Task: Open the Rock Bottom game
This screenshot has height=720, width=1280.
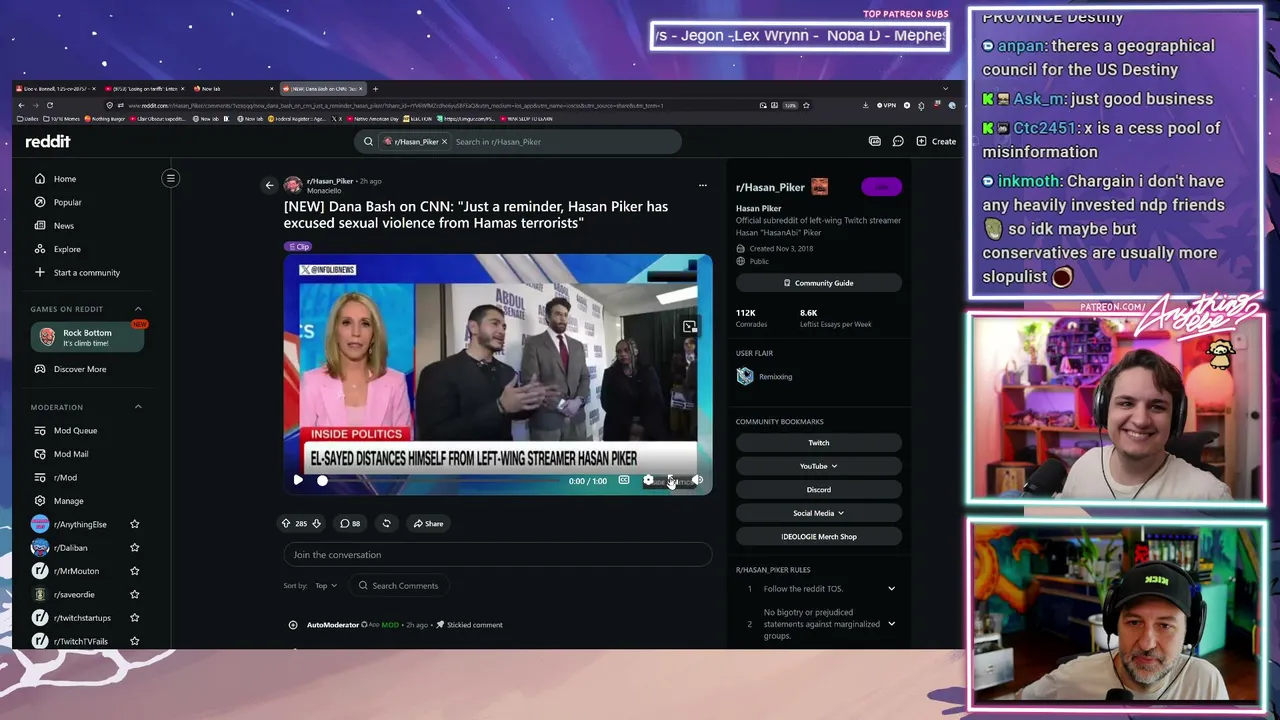Action: [x=88, y=337]
